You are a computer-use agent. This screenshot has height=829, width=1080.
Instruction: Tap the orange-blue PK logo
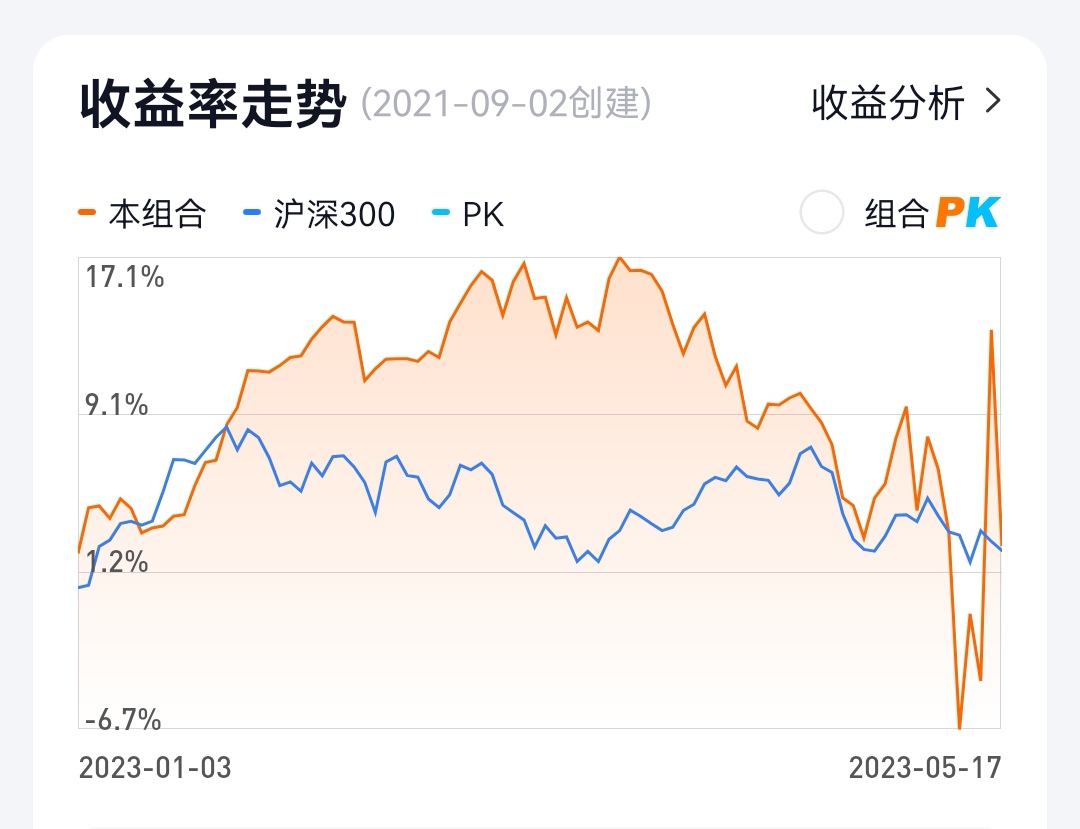(x=967, y=213)
